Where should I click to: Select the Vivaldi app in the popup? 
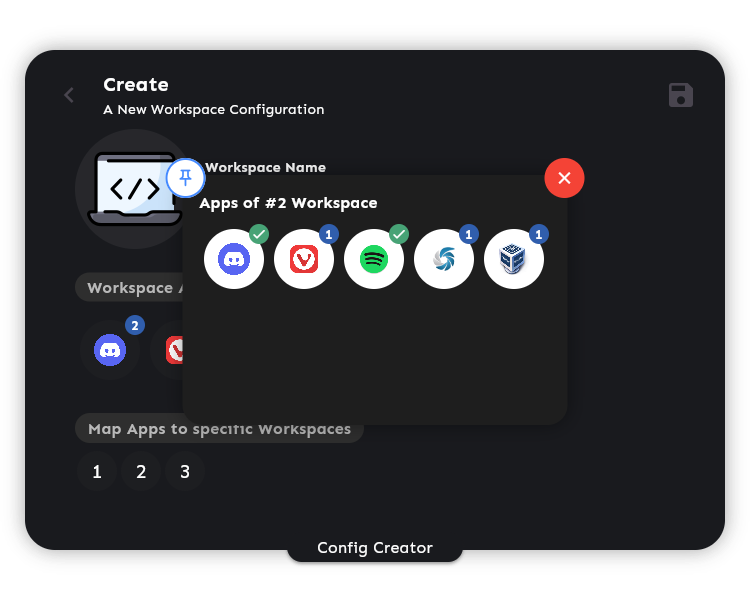[x=304, y=259]
